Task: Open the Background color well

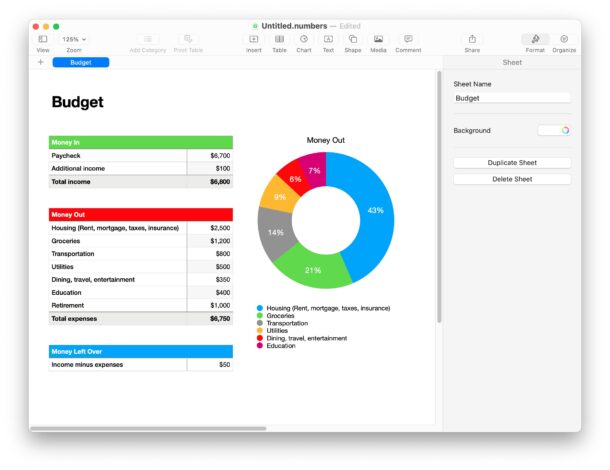Action: (553, 130)
